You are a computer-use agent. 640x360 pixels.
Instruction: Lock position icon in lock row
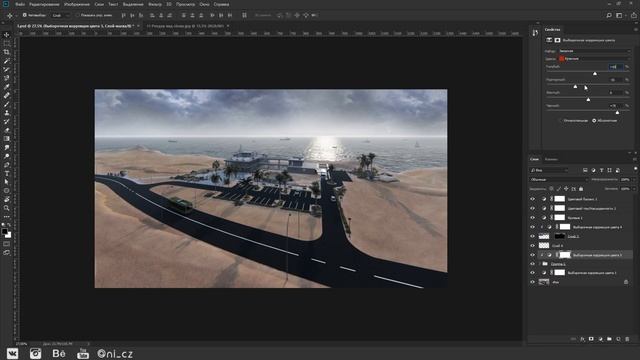click(x=566, y=189)
